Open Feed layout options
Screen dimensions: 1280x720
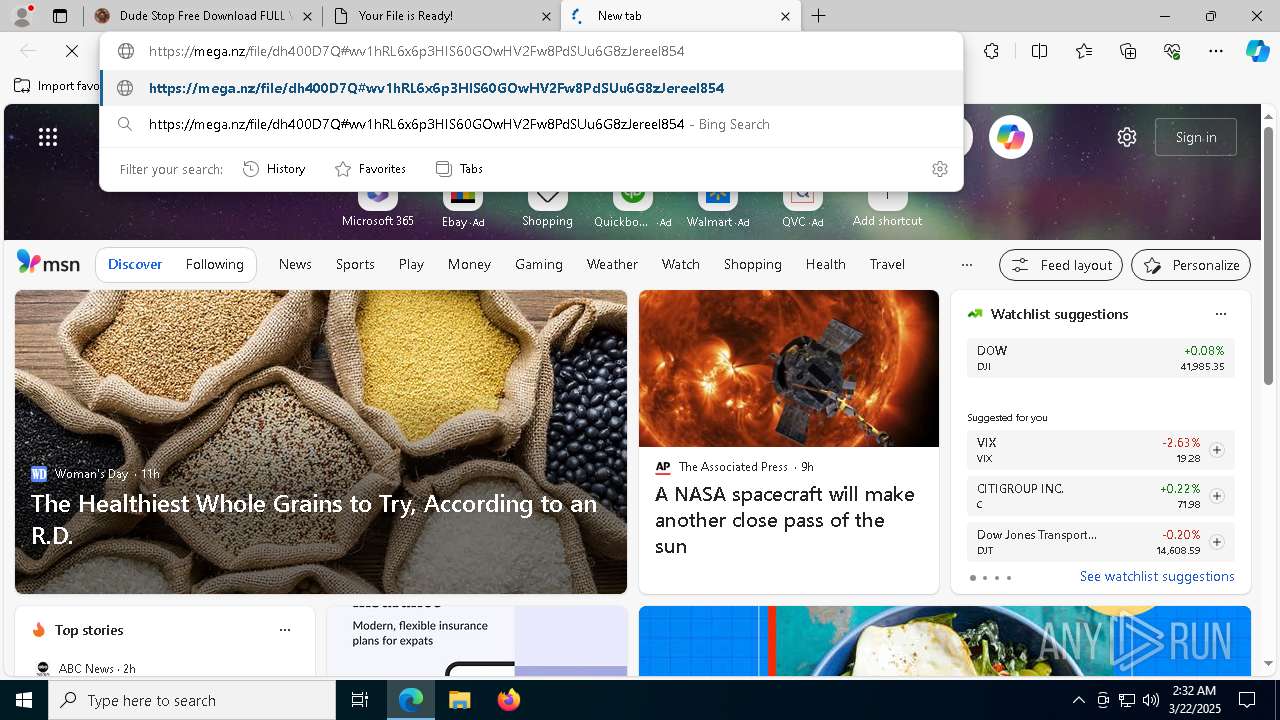point(1061,265)
